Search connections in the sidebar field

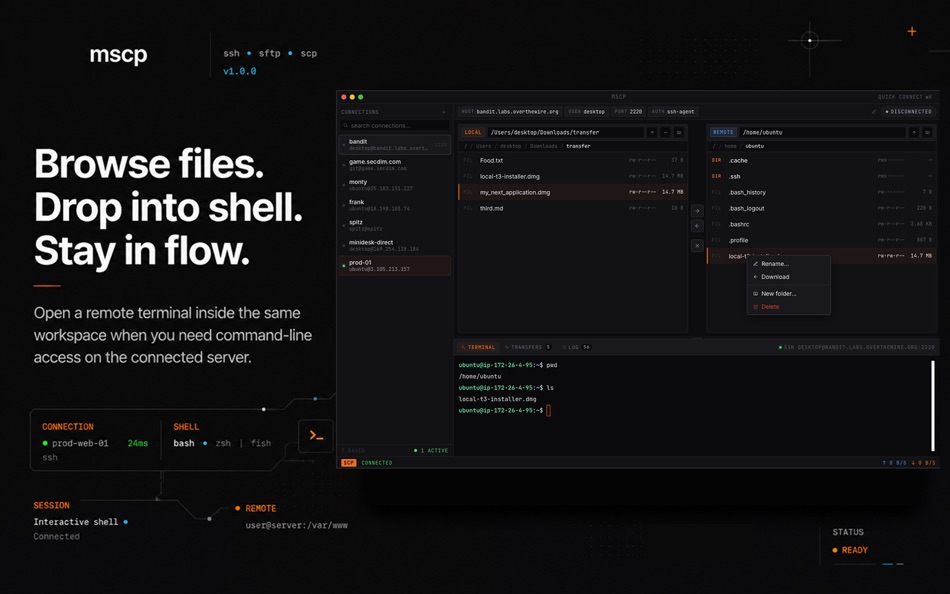click(x=394, y=125)
